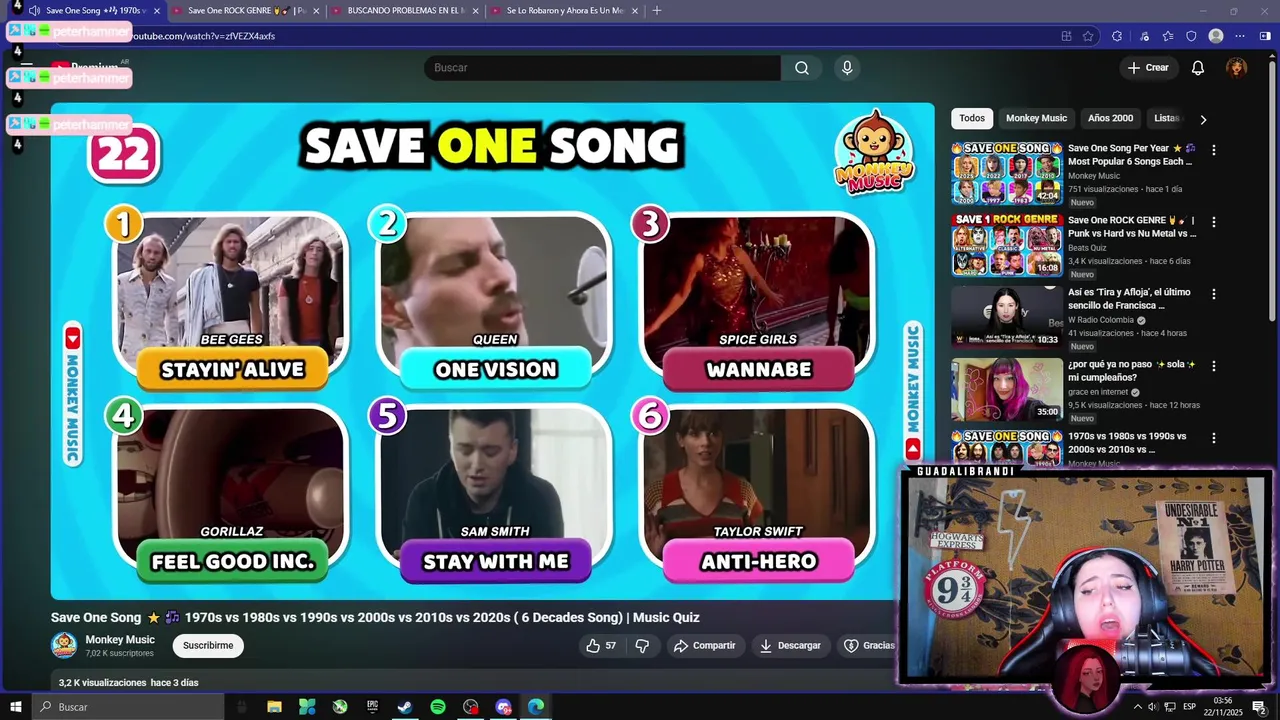The height and width of the screenshot is (720, 1280).
Task: Open options for Tira y Afloja video
Action: coord(1214,294)
